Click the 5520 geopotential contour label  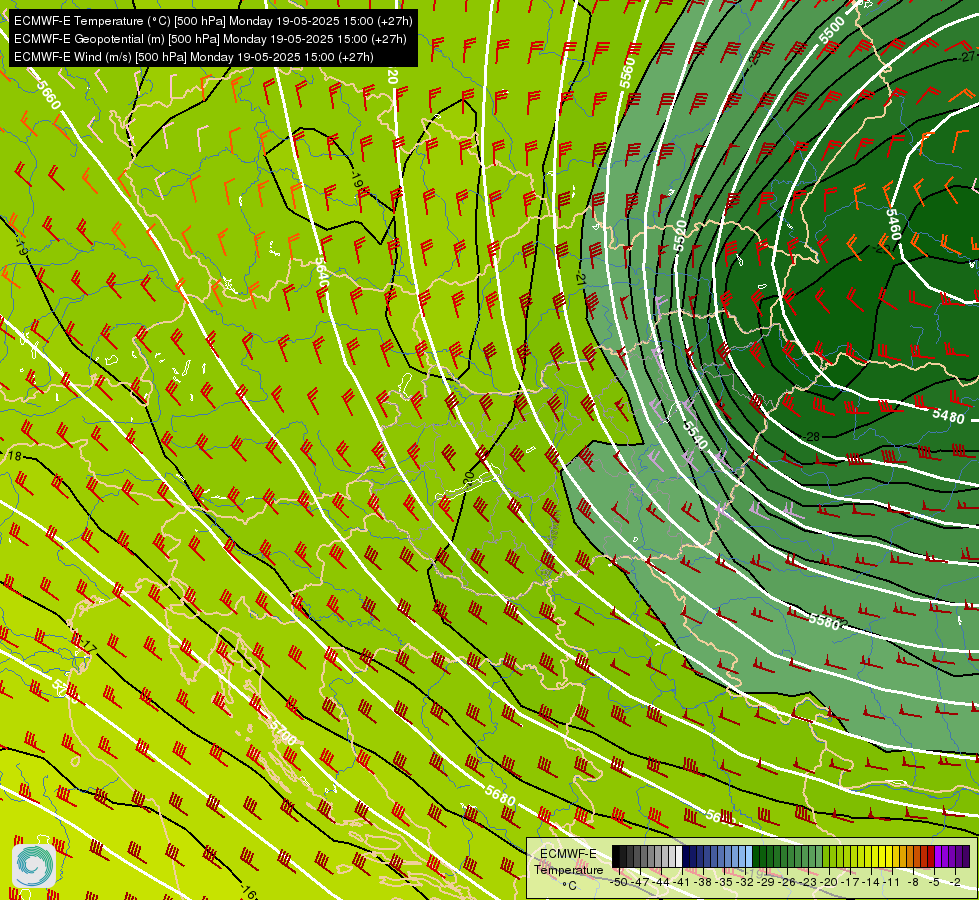click(681, 235)
